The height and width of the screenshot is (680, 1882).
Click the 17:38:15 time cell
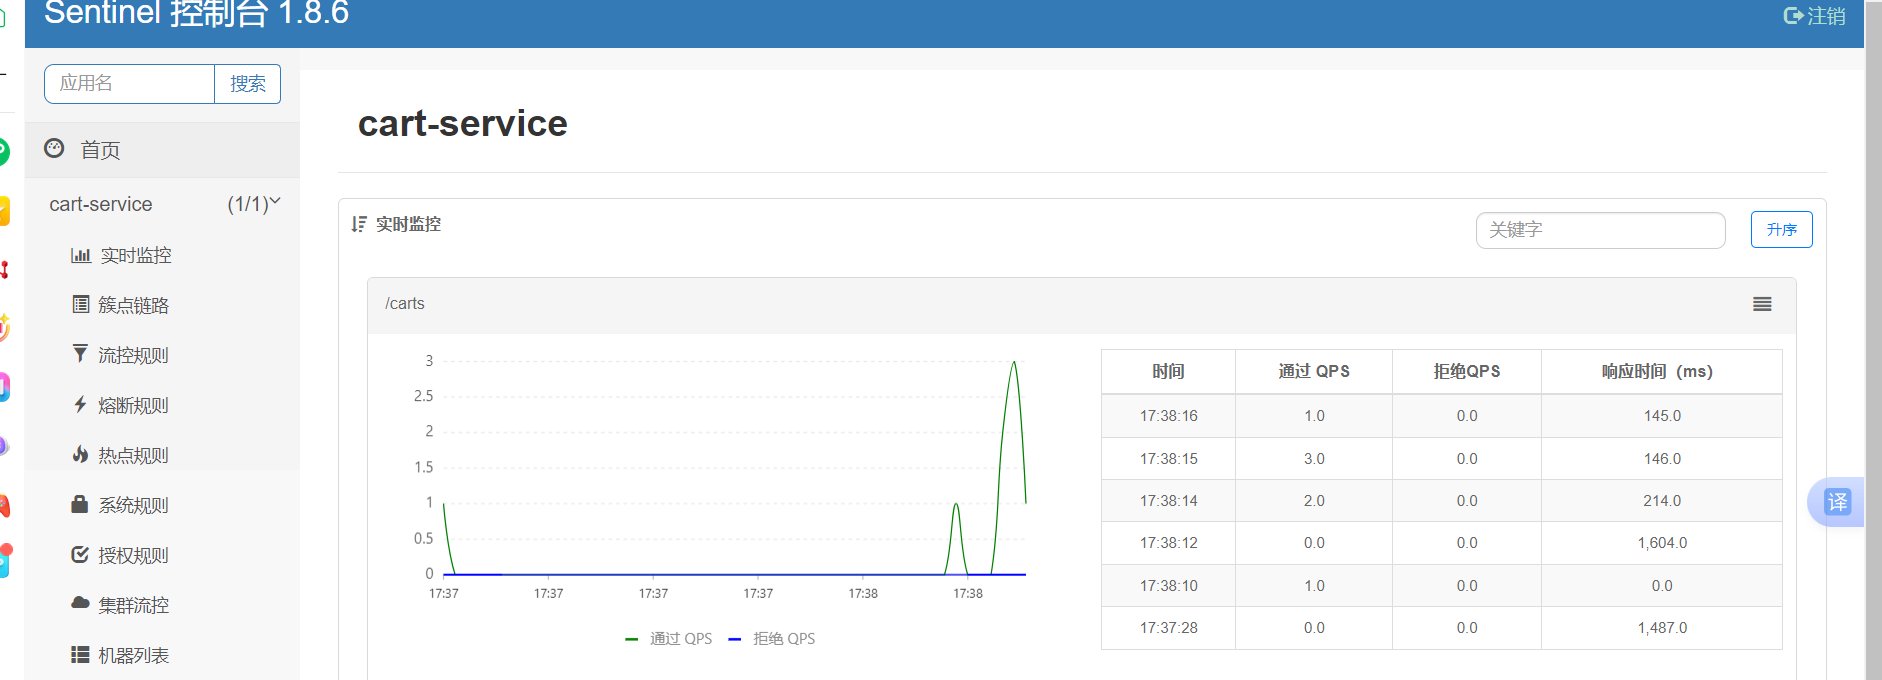1168,459
